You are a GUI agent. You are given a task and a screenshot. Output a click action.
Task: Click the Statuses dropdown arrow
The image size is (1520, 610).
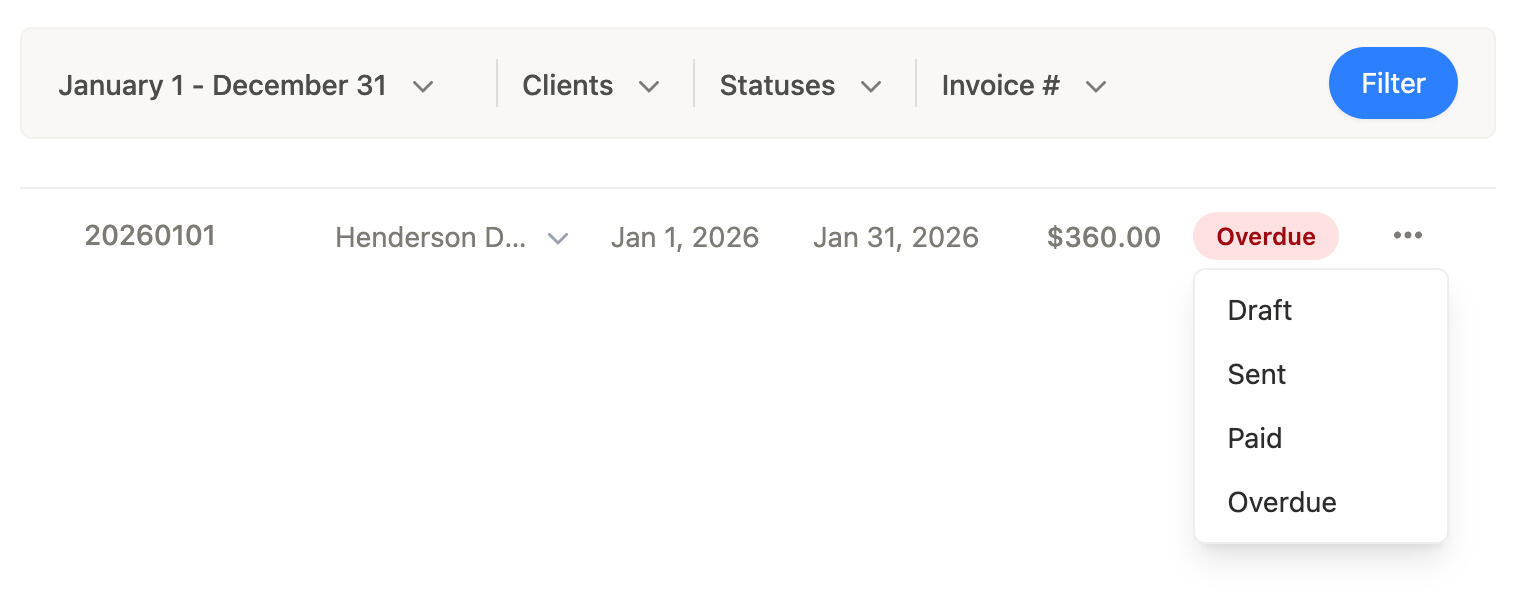pos(871,87)
